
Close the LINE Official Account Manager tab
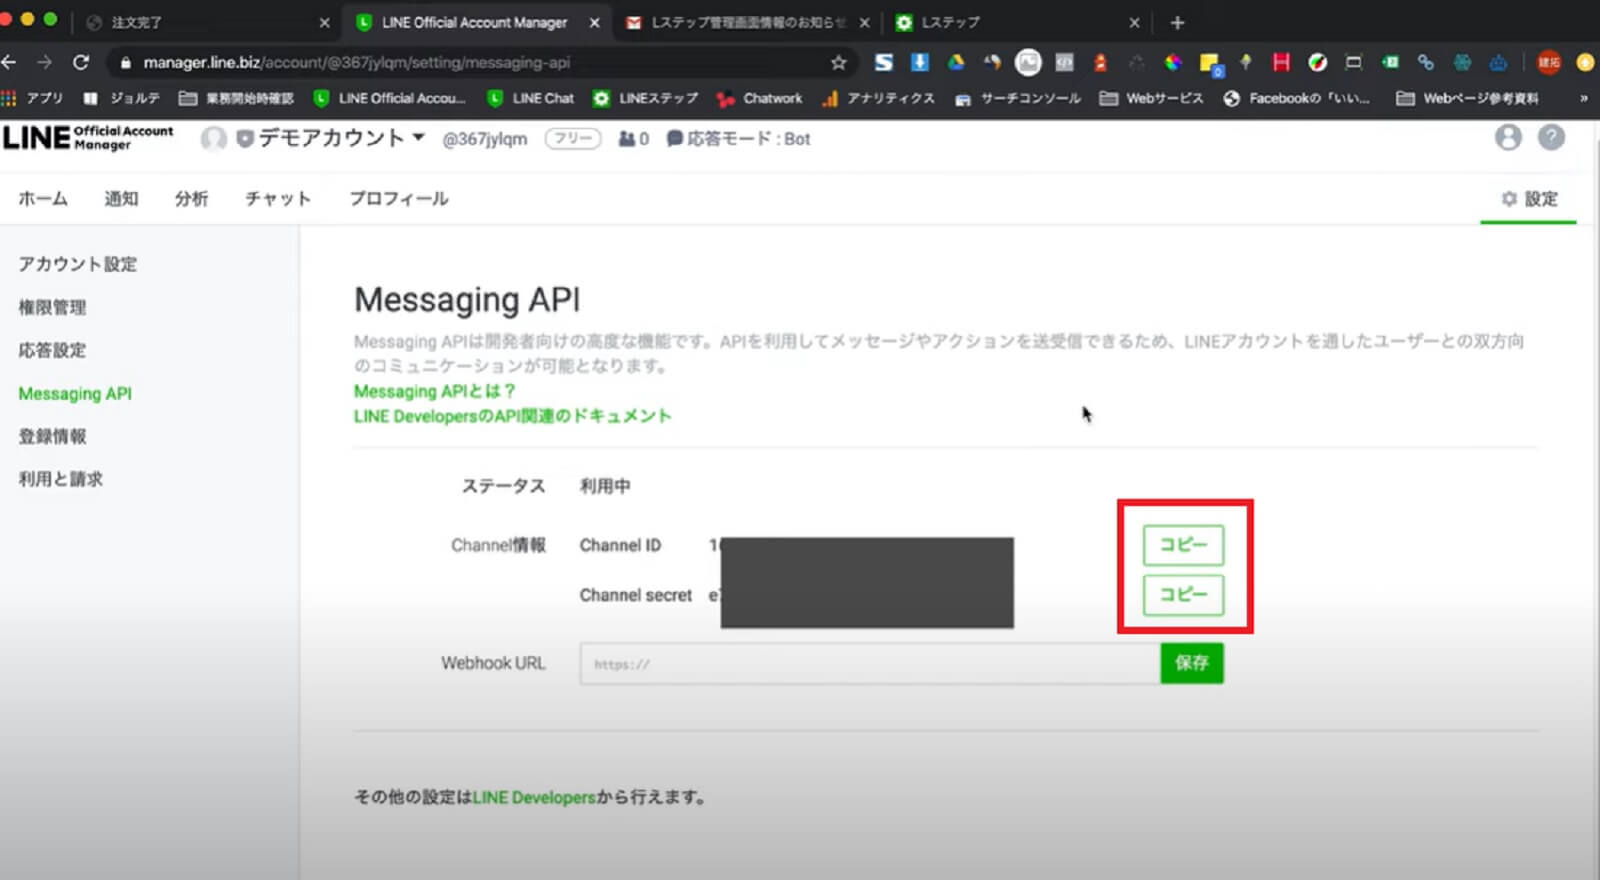click(594, 22)
